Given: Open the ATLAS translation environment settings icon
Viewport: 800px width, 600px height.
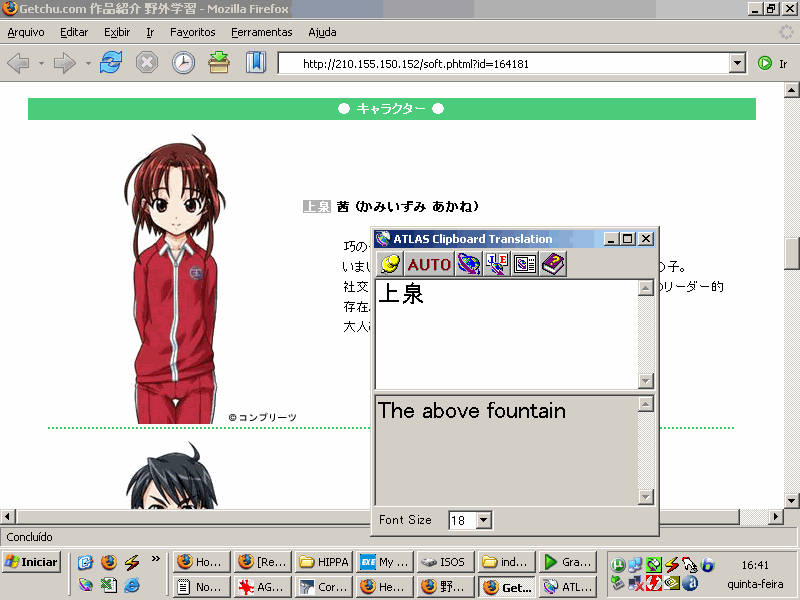Looking at the screenshot, I should tap(524, 264).
